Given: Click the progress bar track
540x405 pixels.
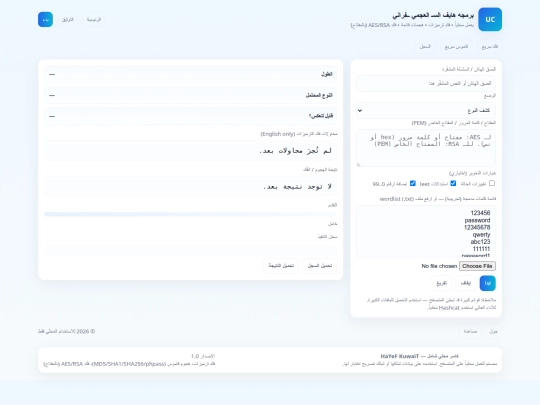Looking at the screenshot, I should pyautogui.click(x=190, y=214).
